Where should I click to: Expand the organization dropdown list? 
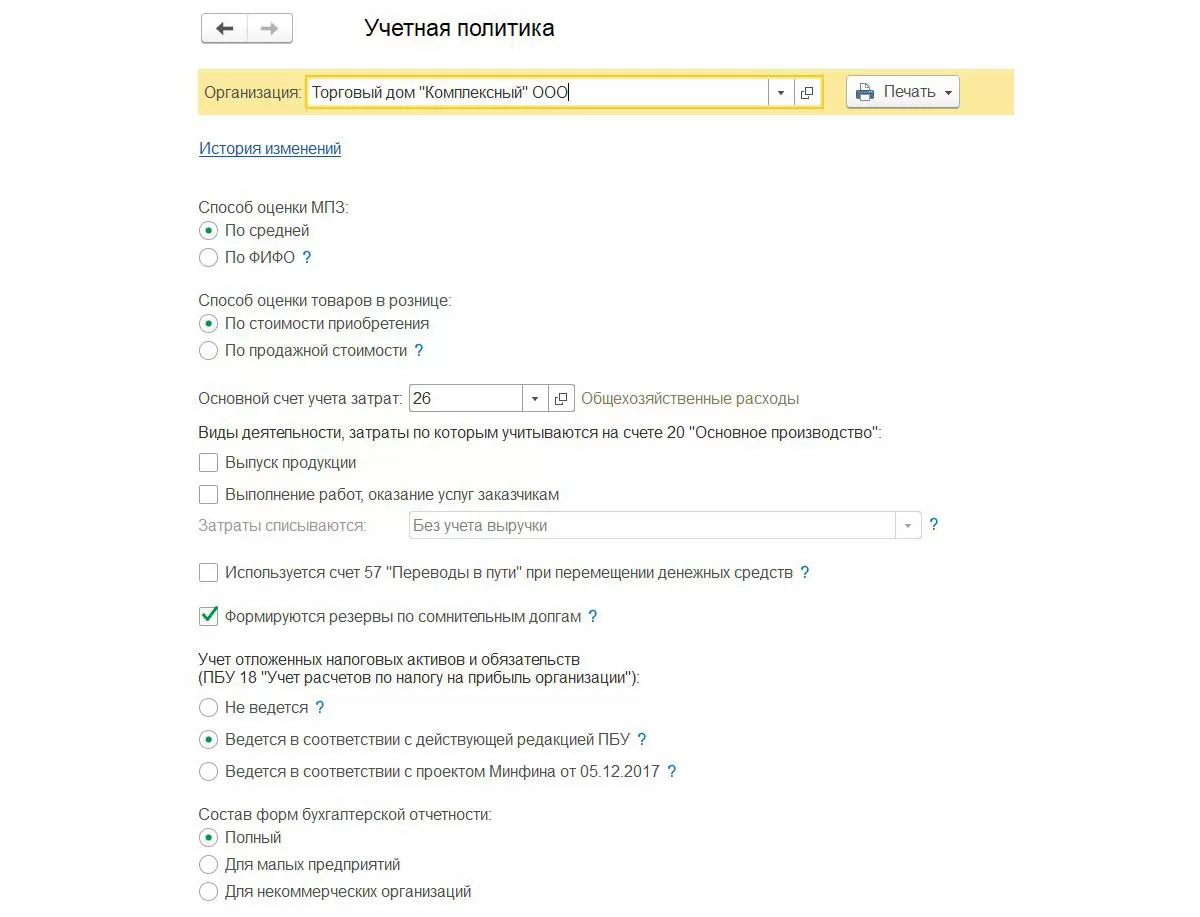coord(781,93)
